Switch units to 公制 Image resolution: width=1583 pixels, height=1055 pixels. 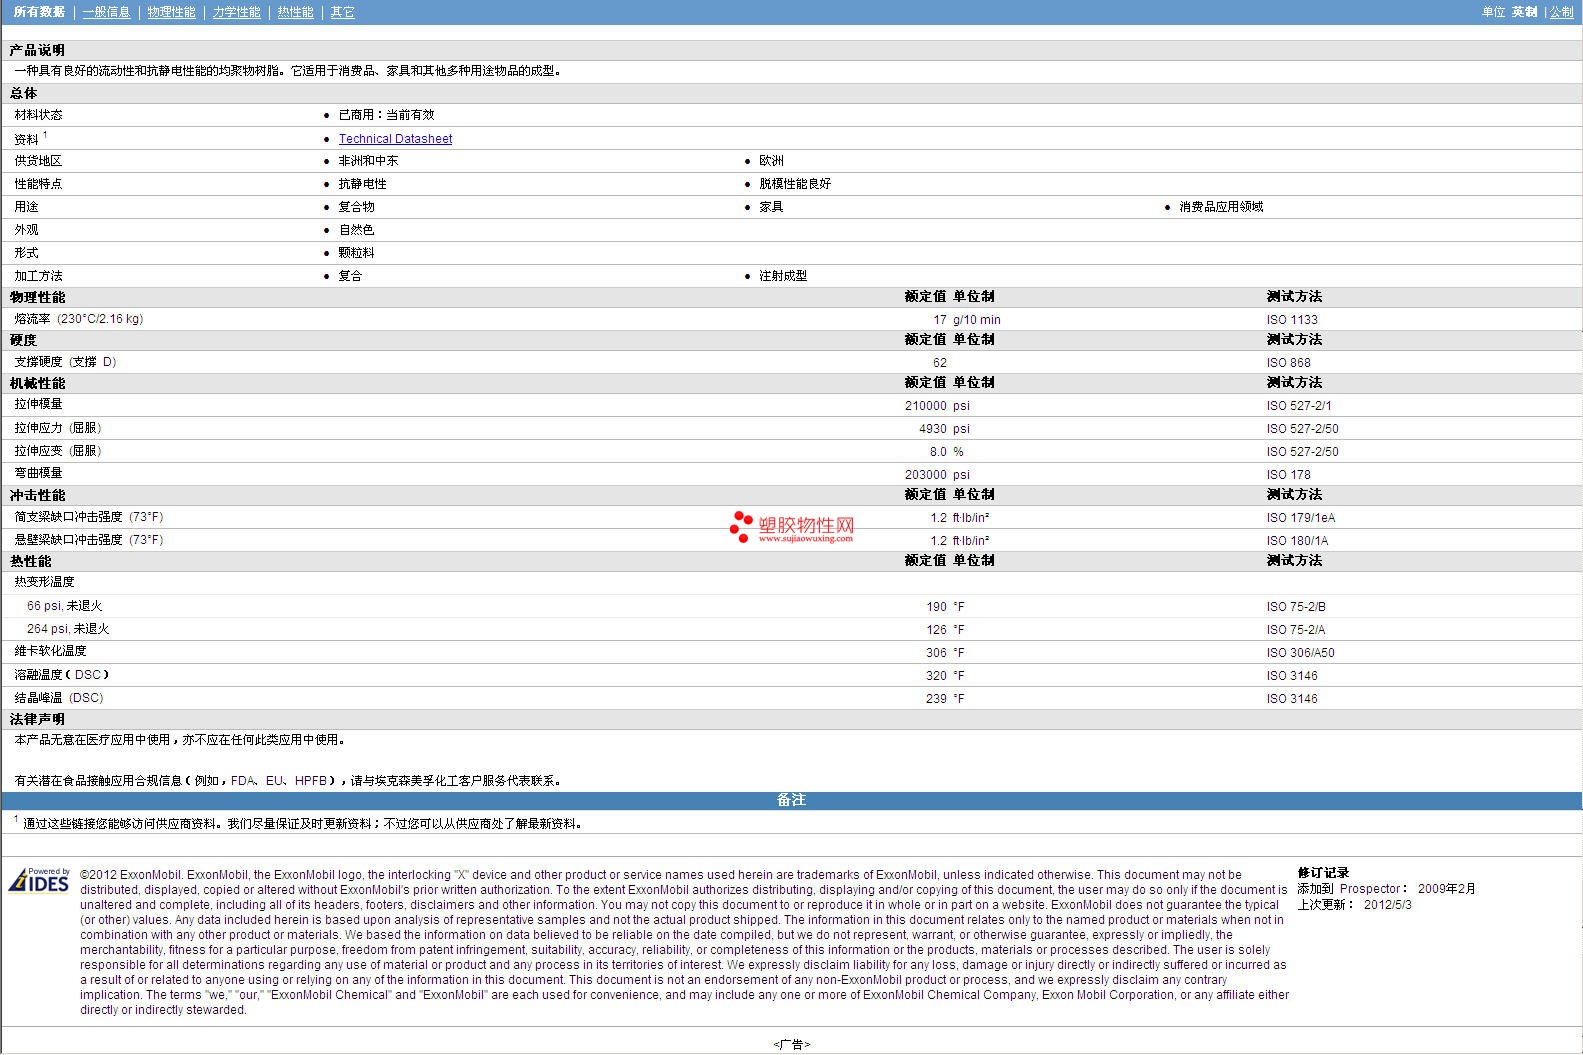pyautogui.click(x=1561, y=12)
